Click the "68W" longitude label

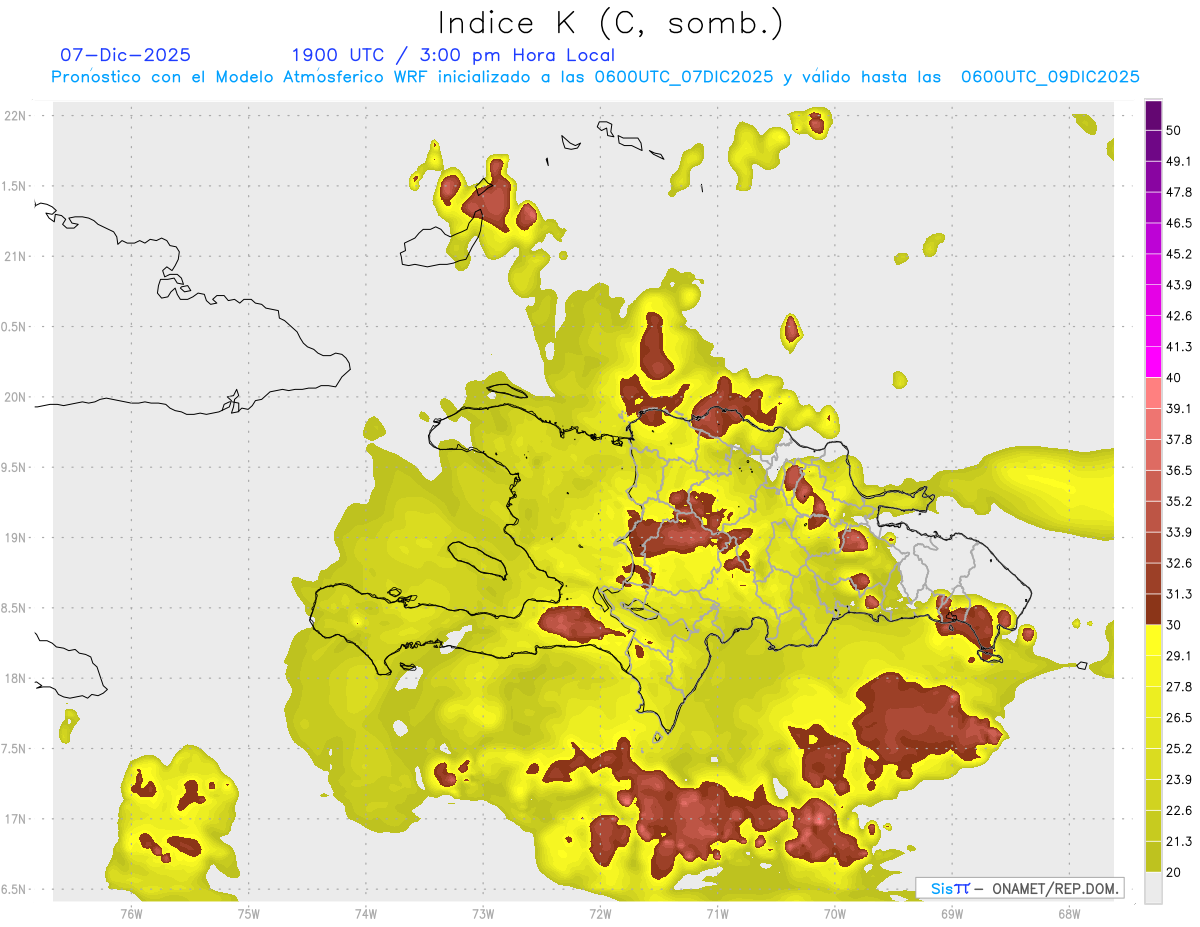point(1069,913)
